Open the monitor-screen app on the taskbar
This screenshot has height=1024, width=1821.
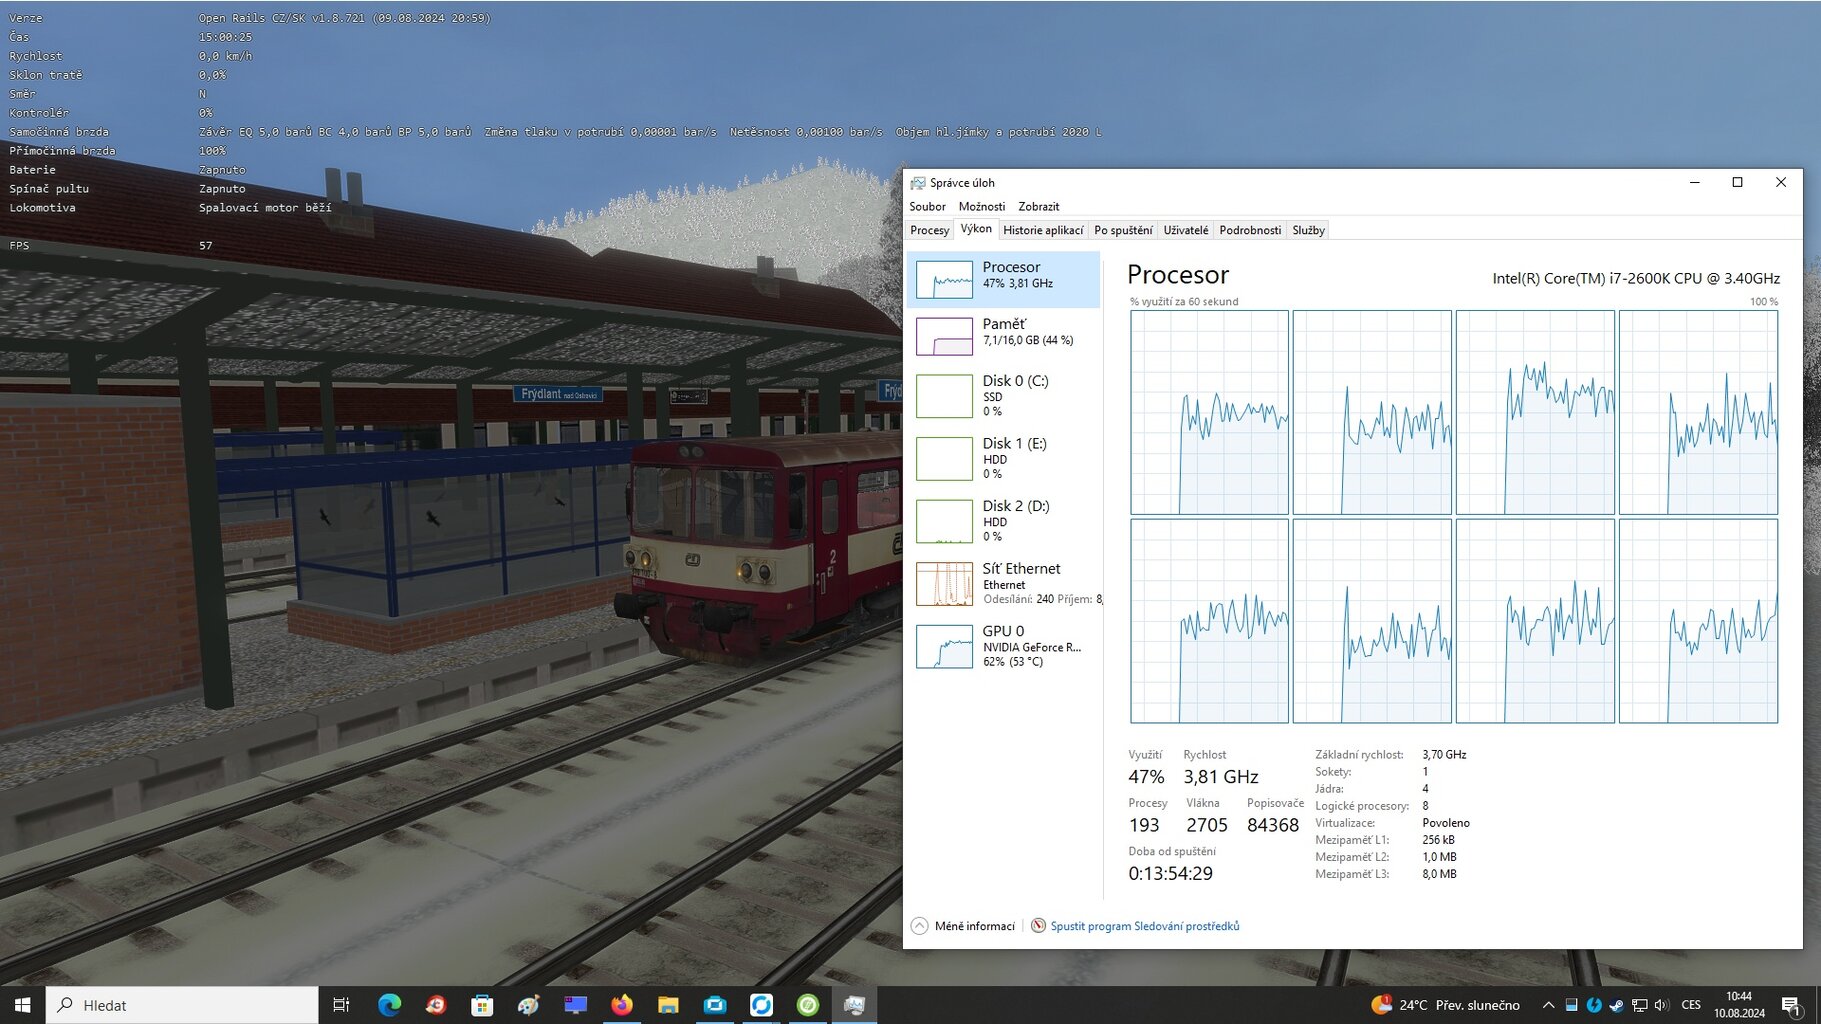pyautogui.click(x=575, y=1005)
